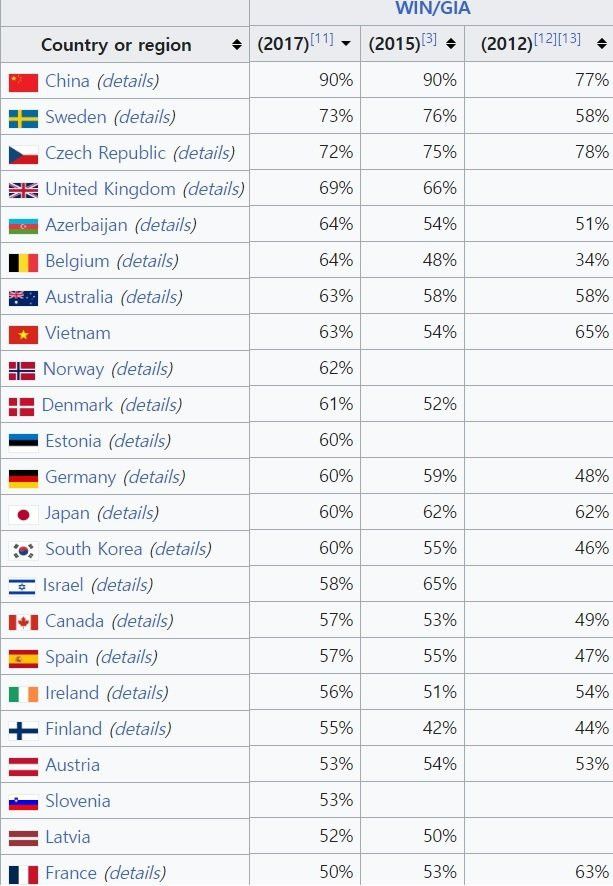The image size is (613, 886).
Task: Click the Sweden flag icon
Action: point(23,118)
